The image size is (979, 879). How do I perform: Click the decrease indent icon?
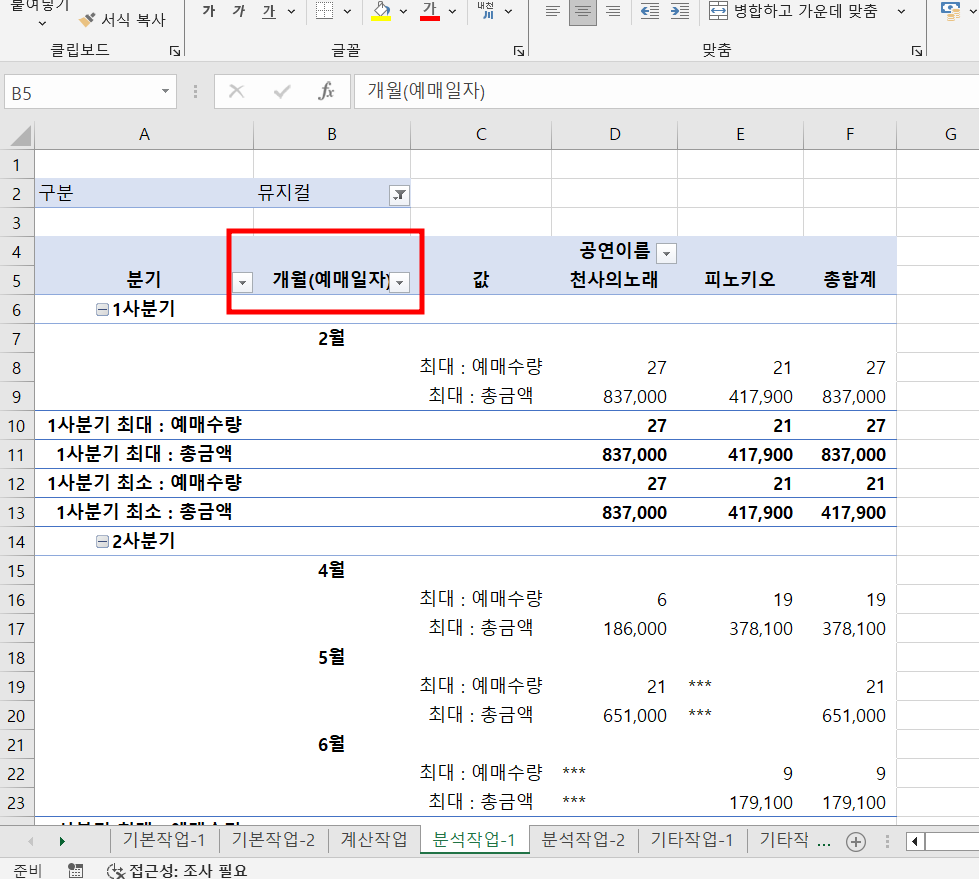[649, 11]
